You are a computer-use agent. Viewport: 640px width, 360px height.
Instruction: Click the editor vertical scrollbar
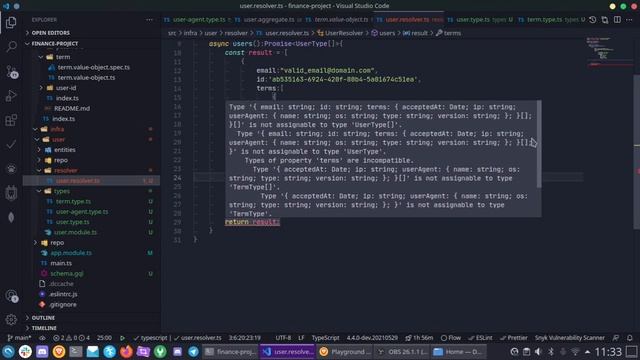point(636,151)
